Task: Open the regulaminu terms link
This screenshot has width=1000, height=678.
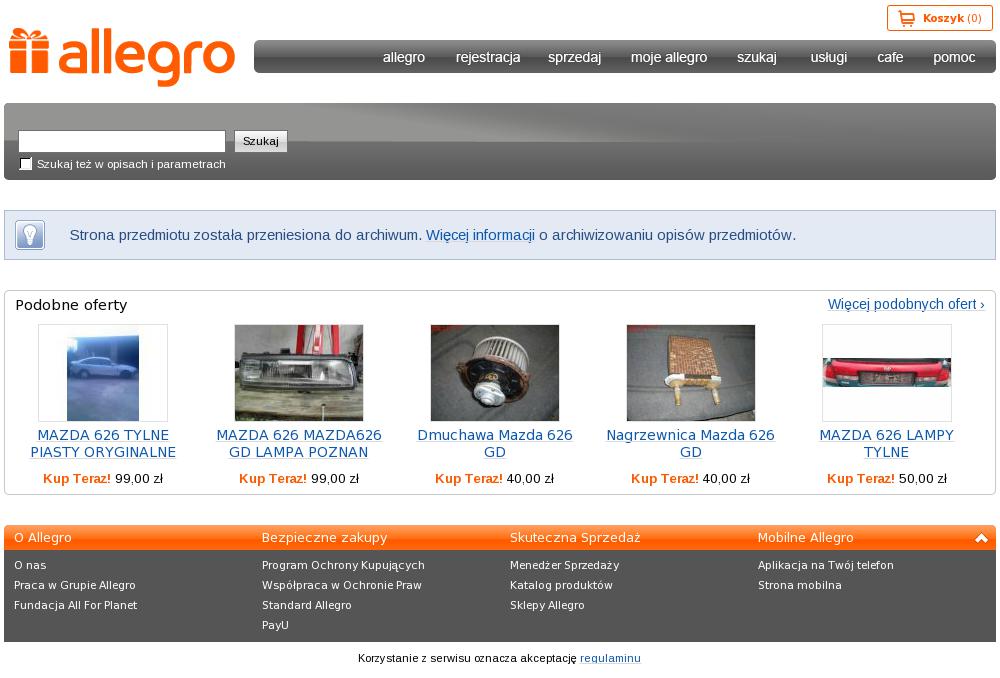Action: [610, 658]
